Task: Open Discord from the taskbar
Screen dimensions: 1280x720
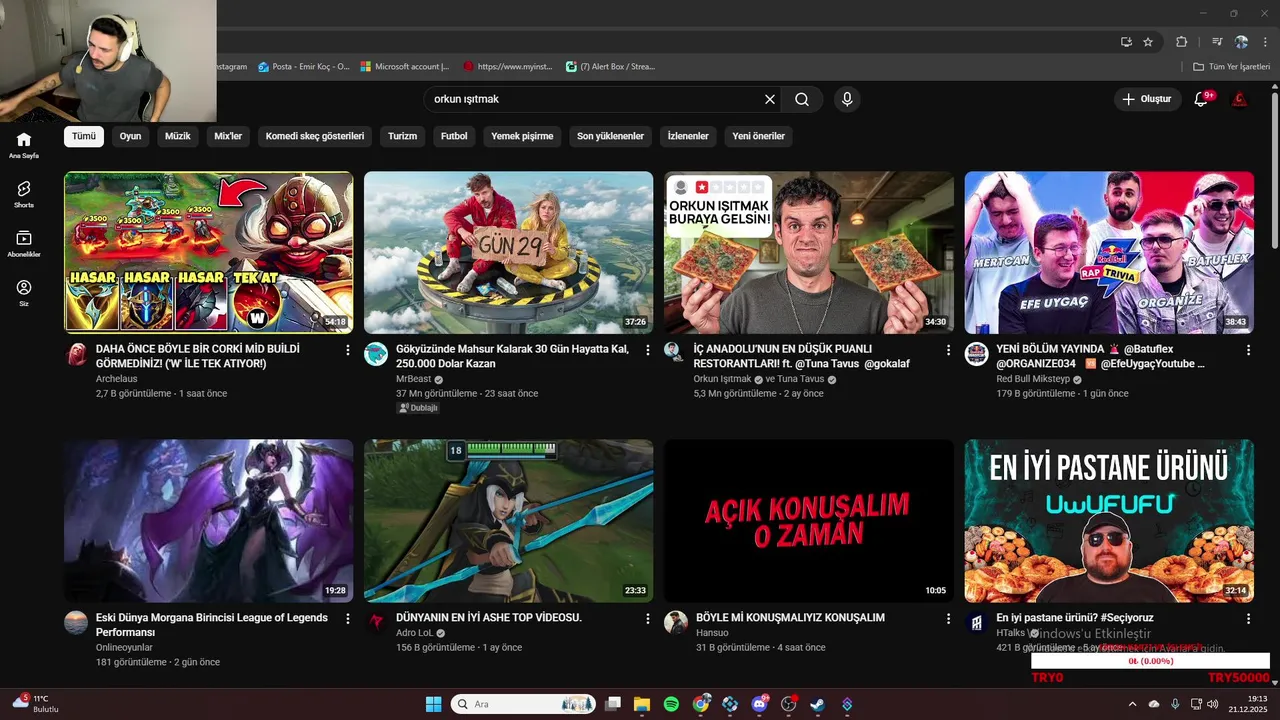Action: tap(759, 704)
